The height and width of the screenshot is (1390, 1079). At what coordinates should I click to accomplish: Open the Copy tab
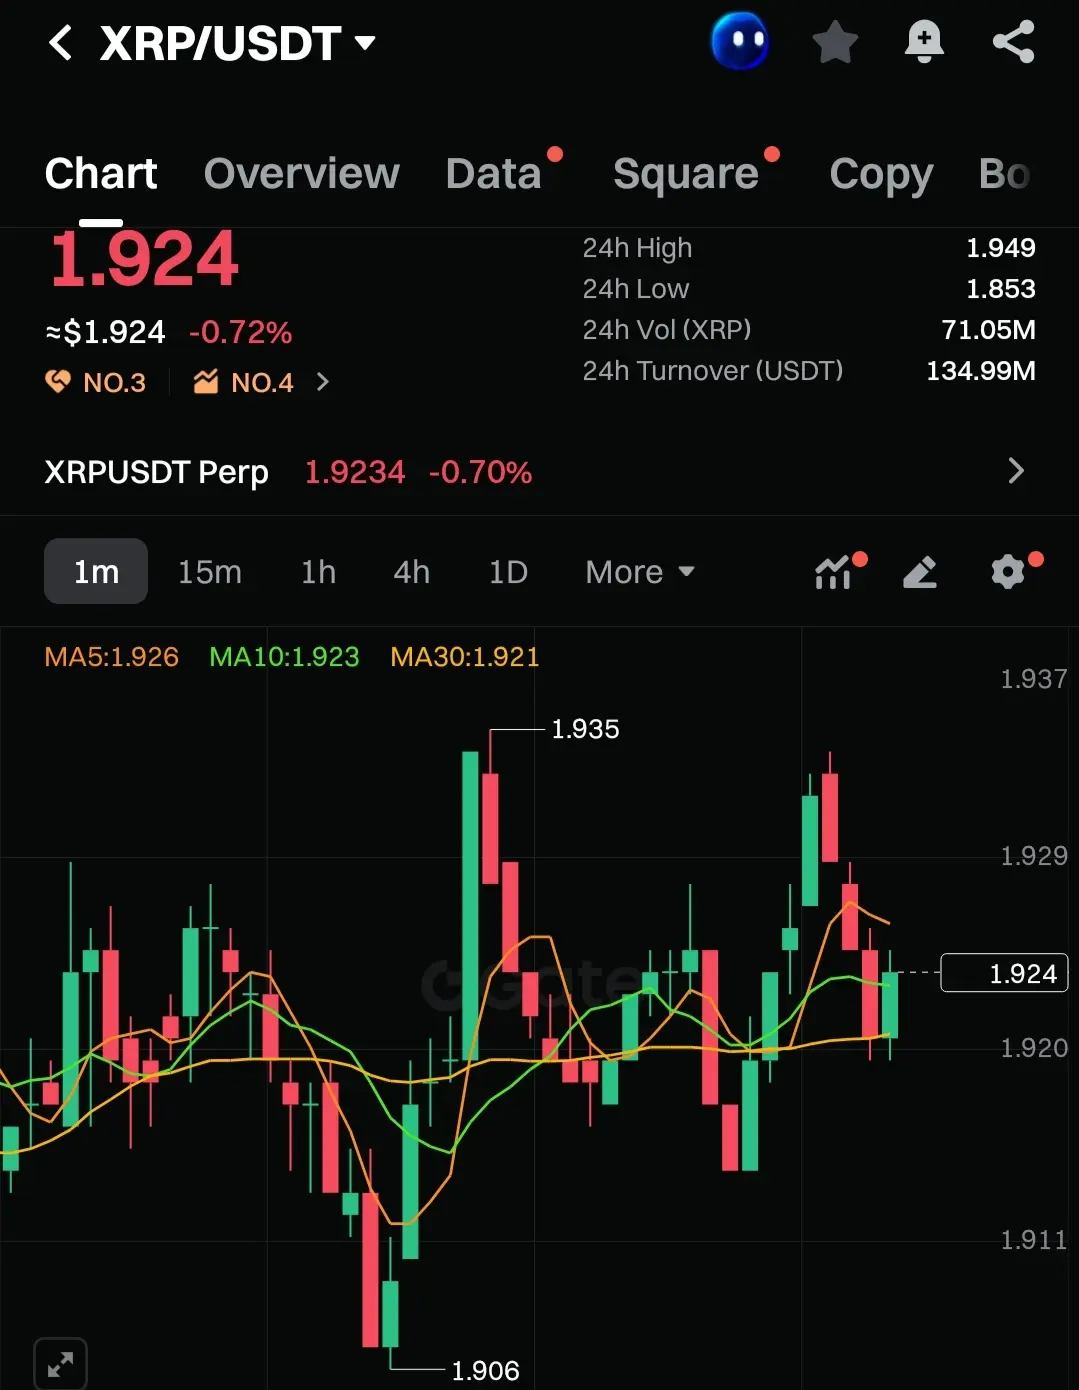coord(881,174)
